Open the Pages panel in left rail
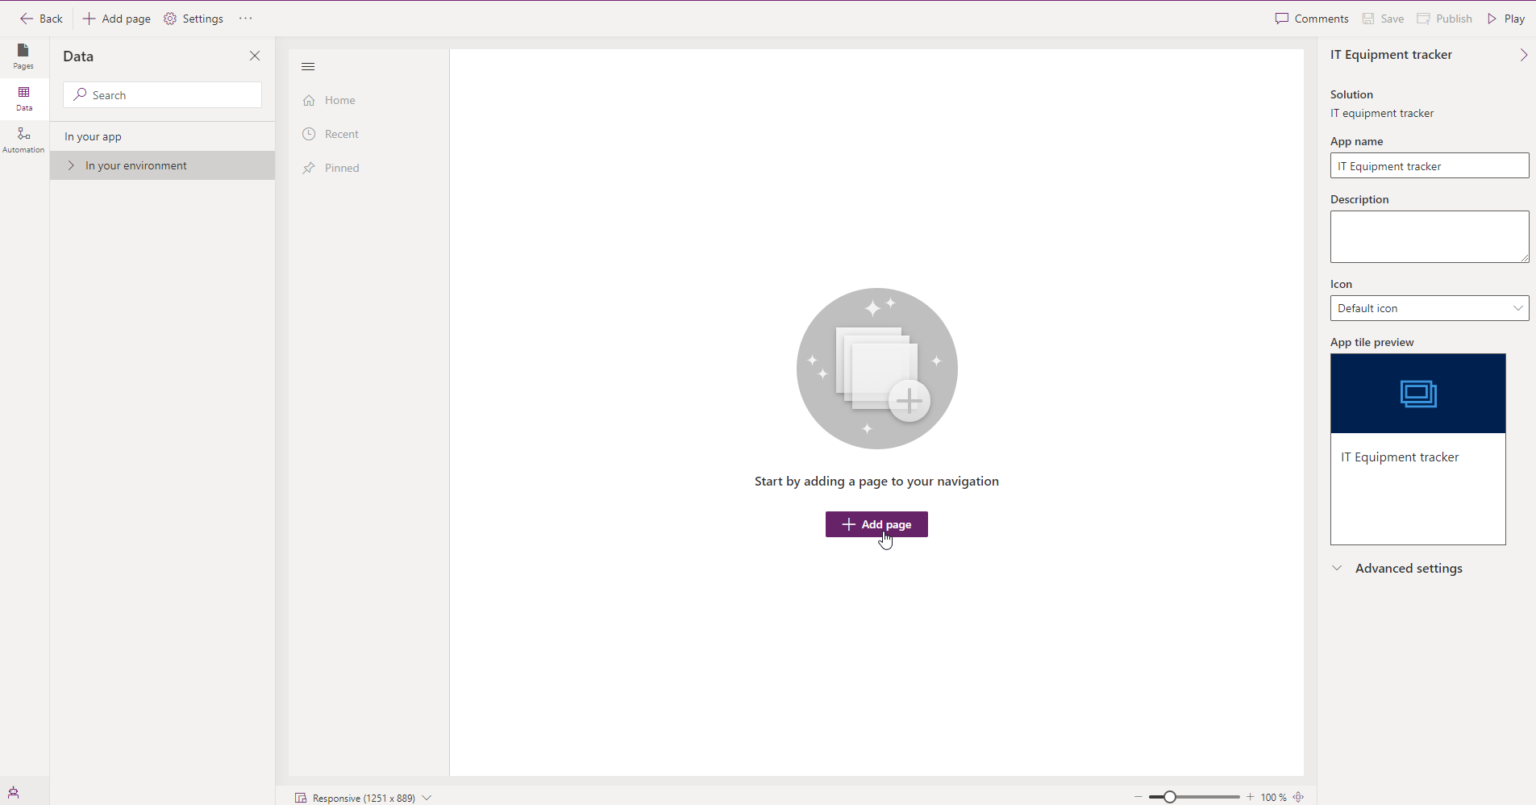1536x805 pixels. [x=23, y=56]
